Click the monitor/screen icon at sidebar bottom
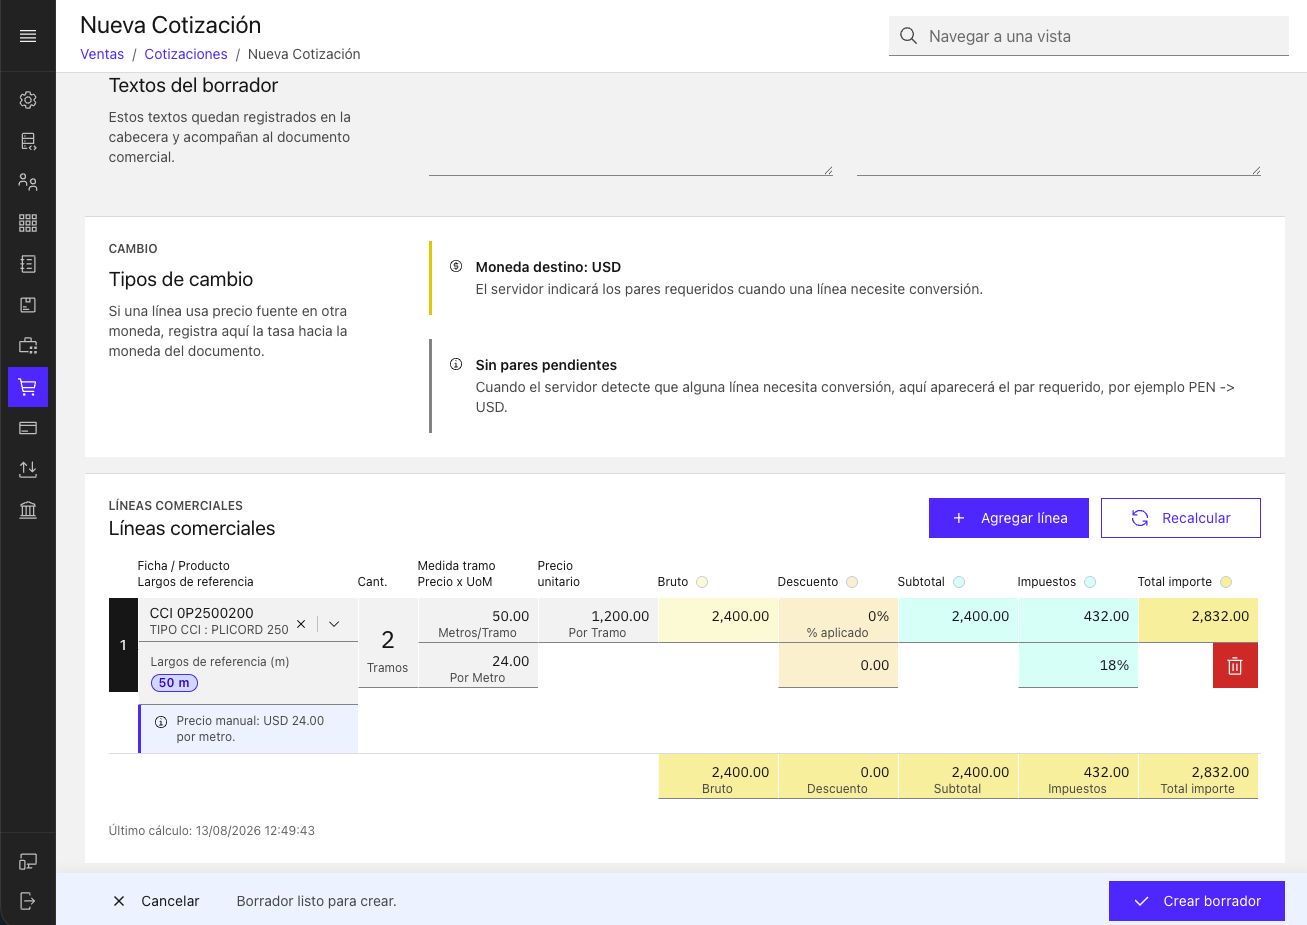This screenshot has height=925, width=1307. [28, 862]
